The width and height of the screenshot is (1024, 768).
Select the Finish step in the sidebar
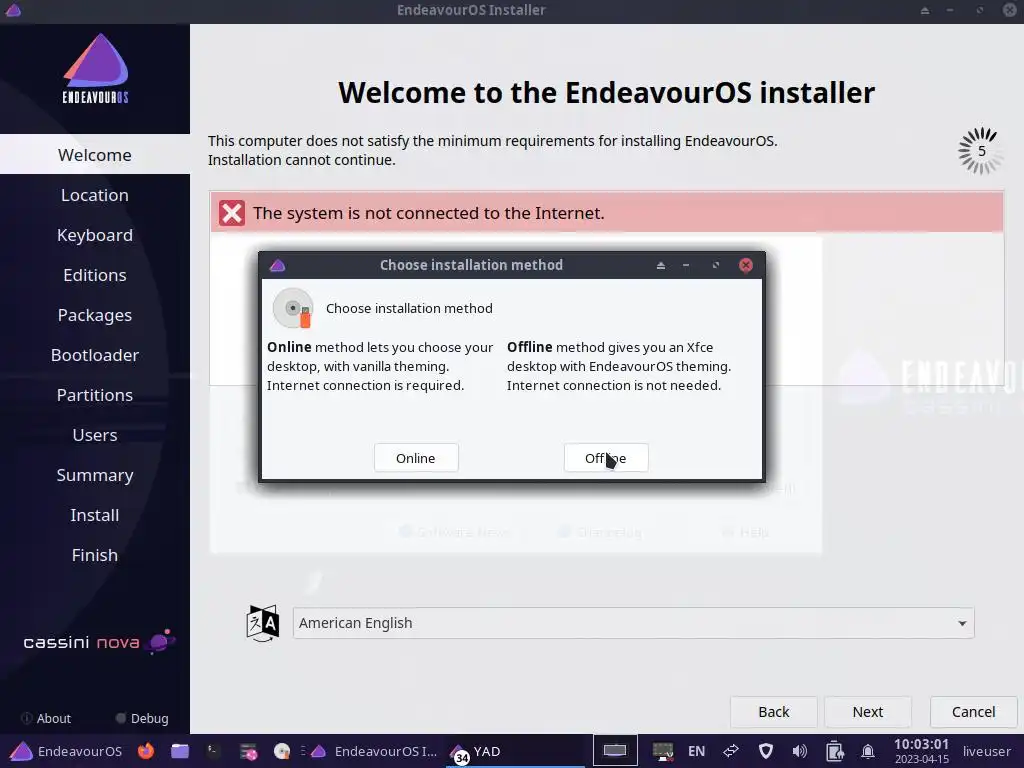(x=95, y=555)
